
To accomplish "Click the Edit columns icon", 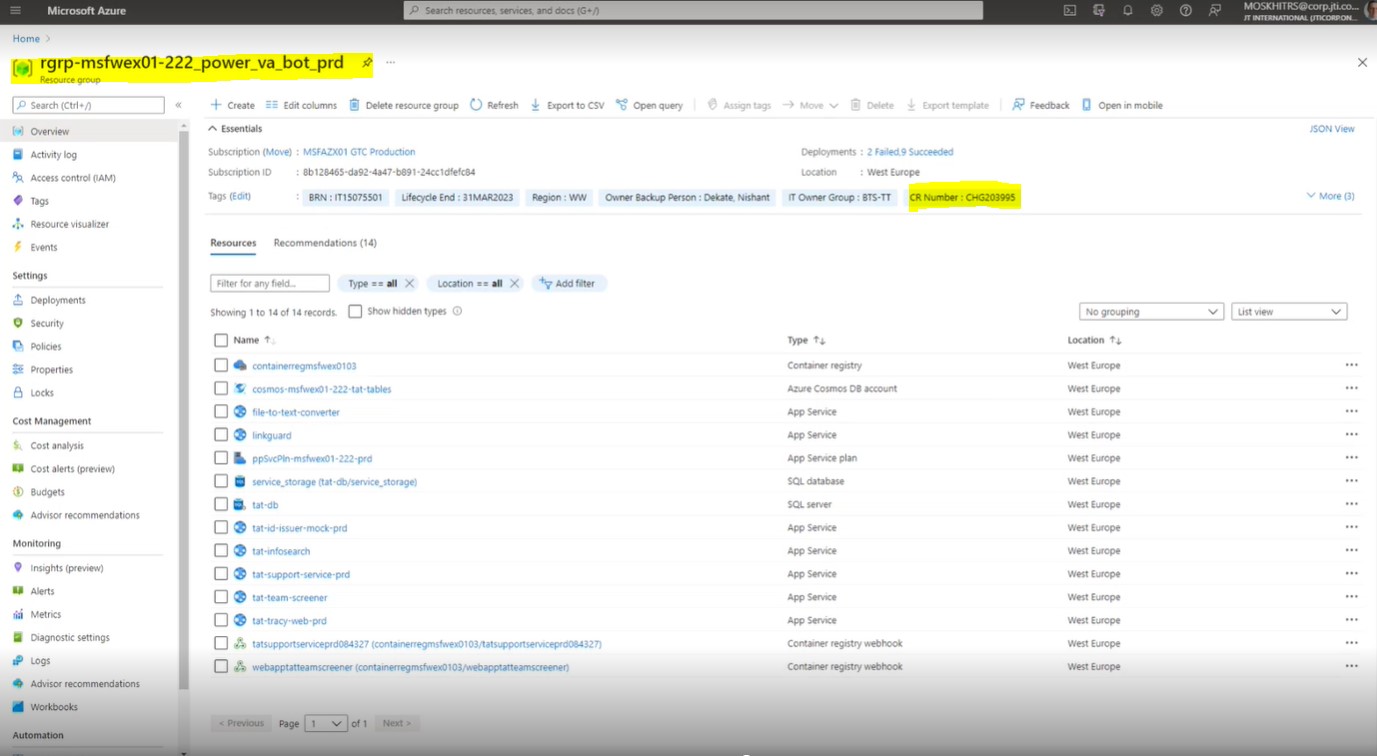I will (271, 105).
